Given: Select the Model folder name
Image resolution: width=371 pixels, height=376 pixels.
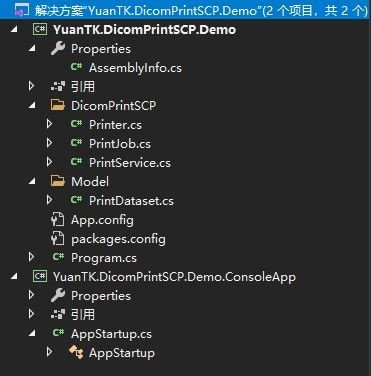Looking at the screenshot, I should 90,182.
